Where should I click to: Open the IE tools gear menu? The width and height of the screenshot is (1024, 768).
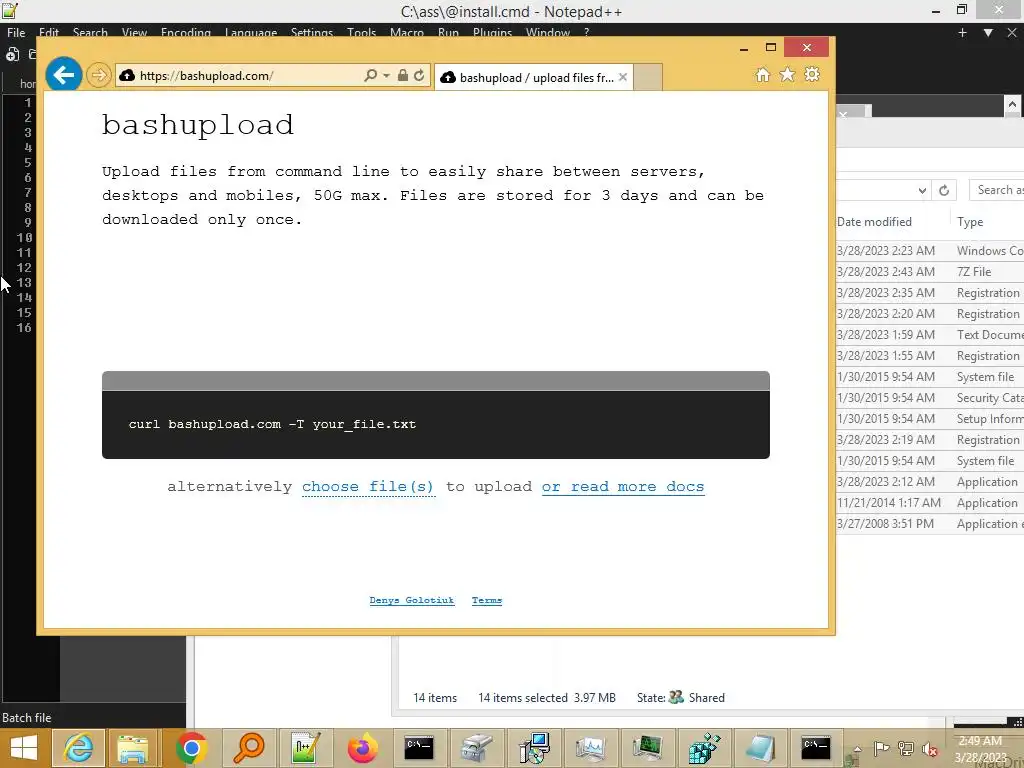tap(812, 74)
